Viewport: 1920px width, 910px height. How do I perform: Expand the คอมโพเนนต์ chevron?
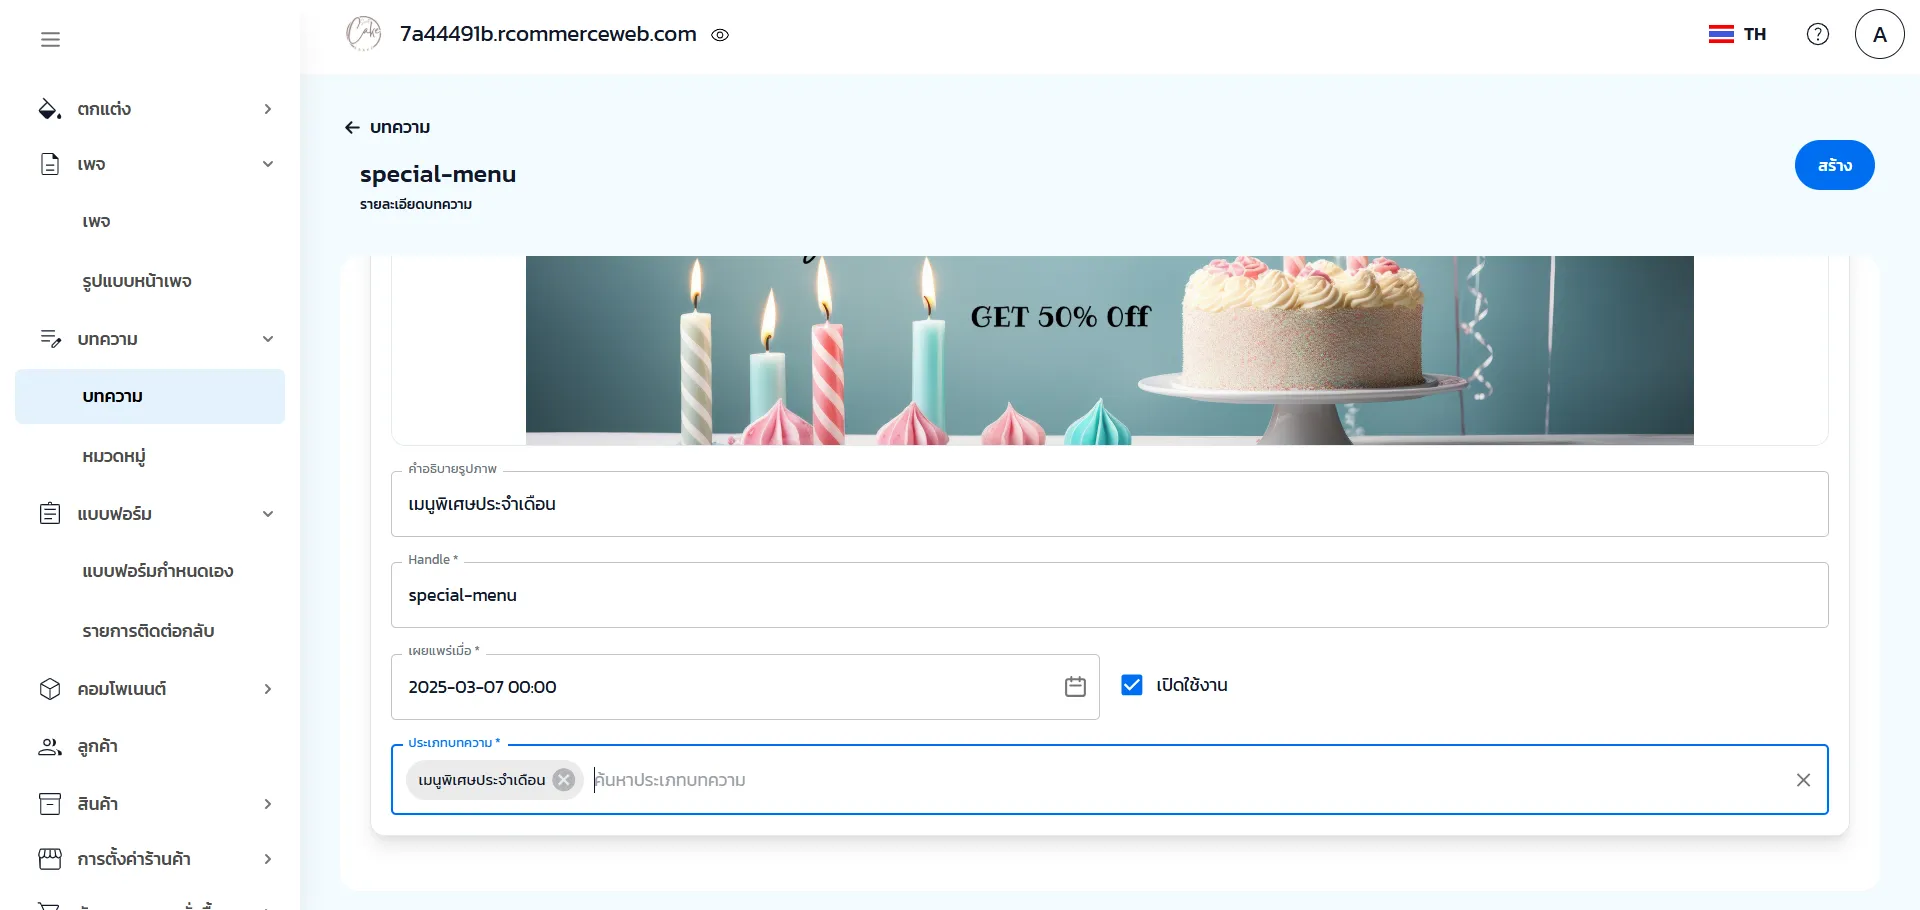click(268, 689)
